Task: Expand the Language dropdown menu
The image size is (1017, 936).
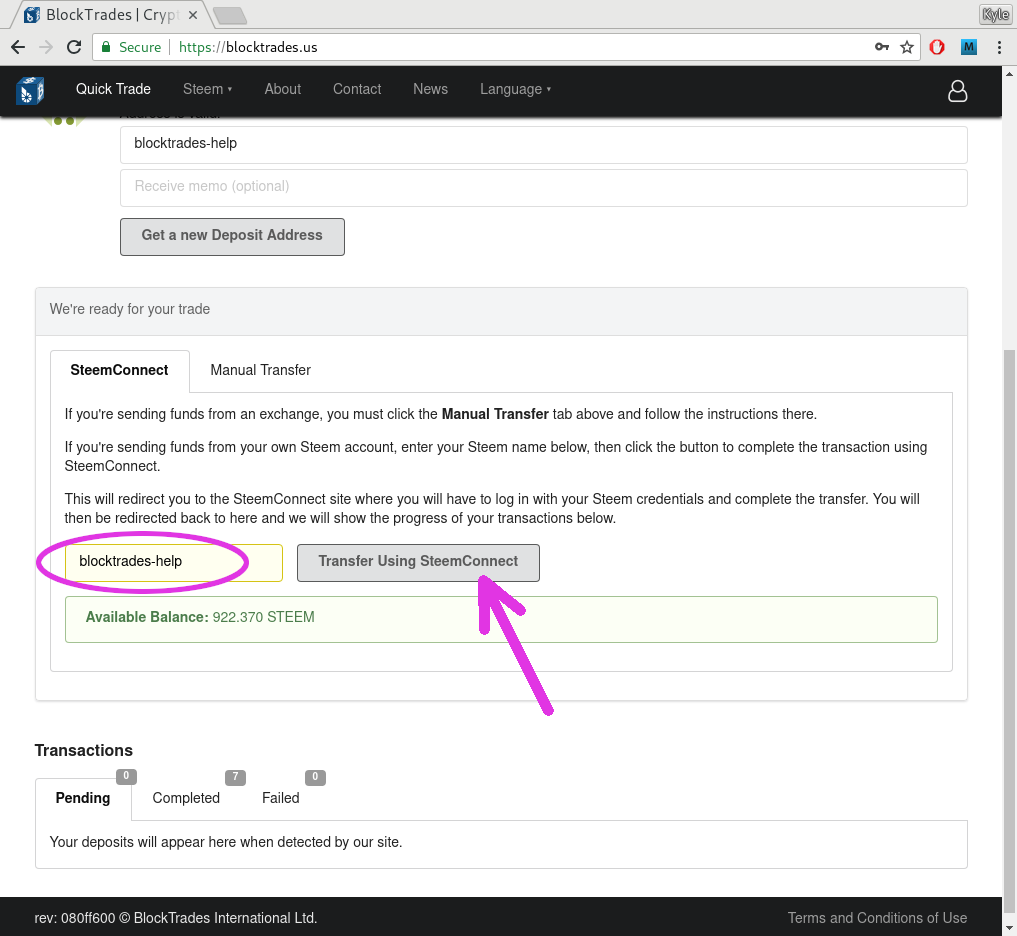Action: [516, 89]
